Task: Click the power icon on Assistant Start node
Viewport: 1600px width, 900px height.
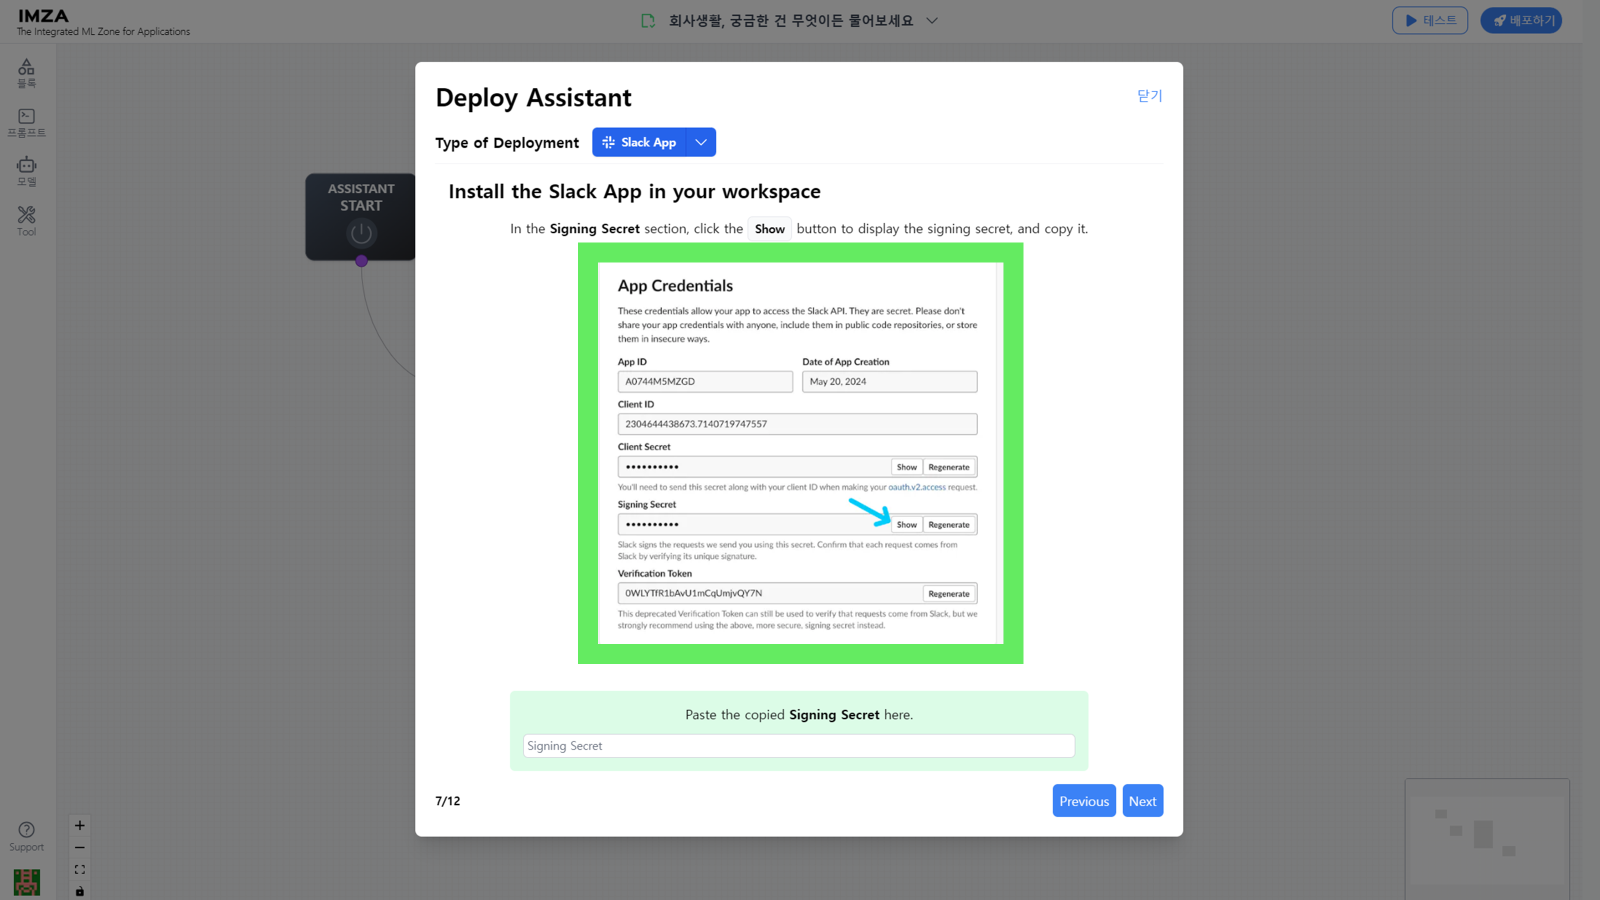Action: click(x=361, y=234)
